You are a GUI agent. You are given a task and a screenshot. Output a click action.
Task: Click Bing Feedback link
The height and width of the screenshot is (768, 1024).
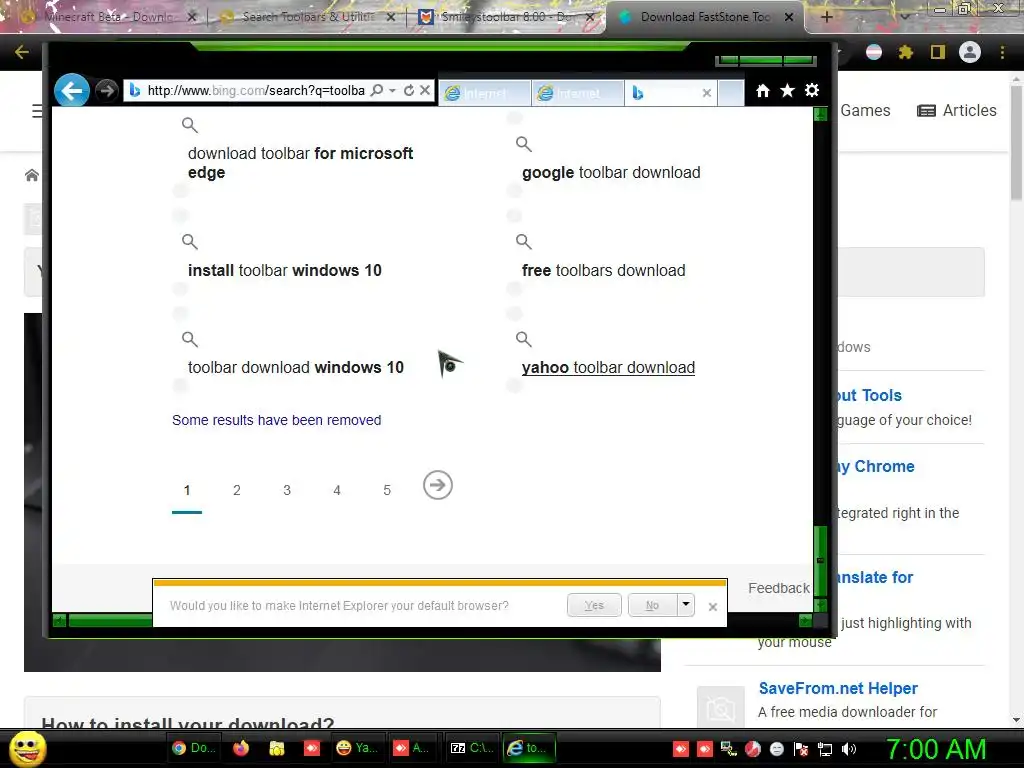(x=778, y=588)
